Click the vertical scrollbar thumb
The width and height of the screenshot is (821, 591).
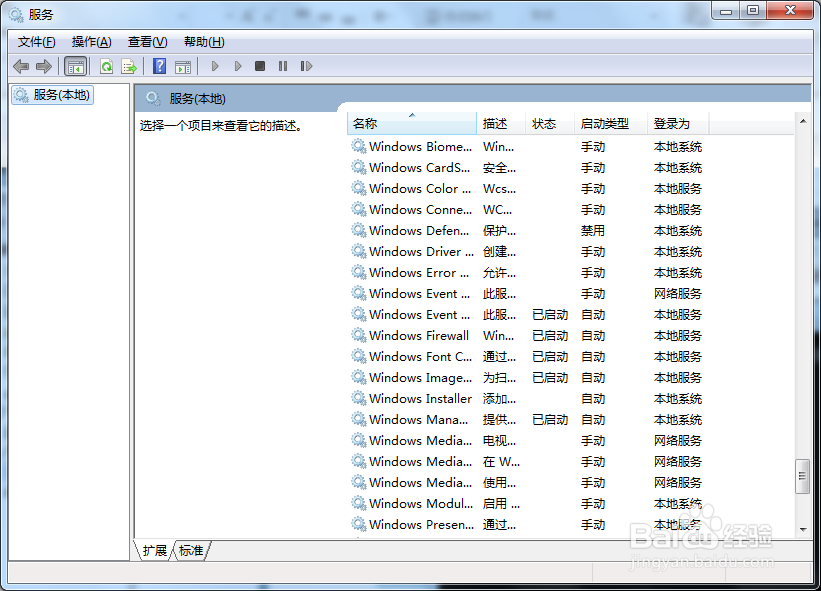point(802,476)
